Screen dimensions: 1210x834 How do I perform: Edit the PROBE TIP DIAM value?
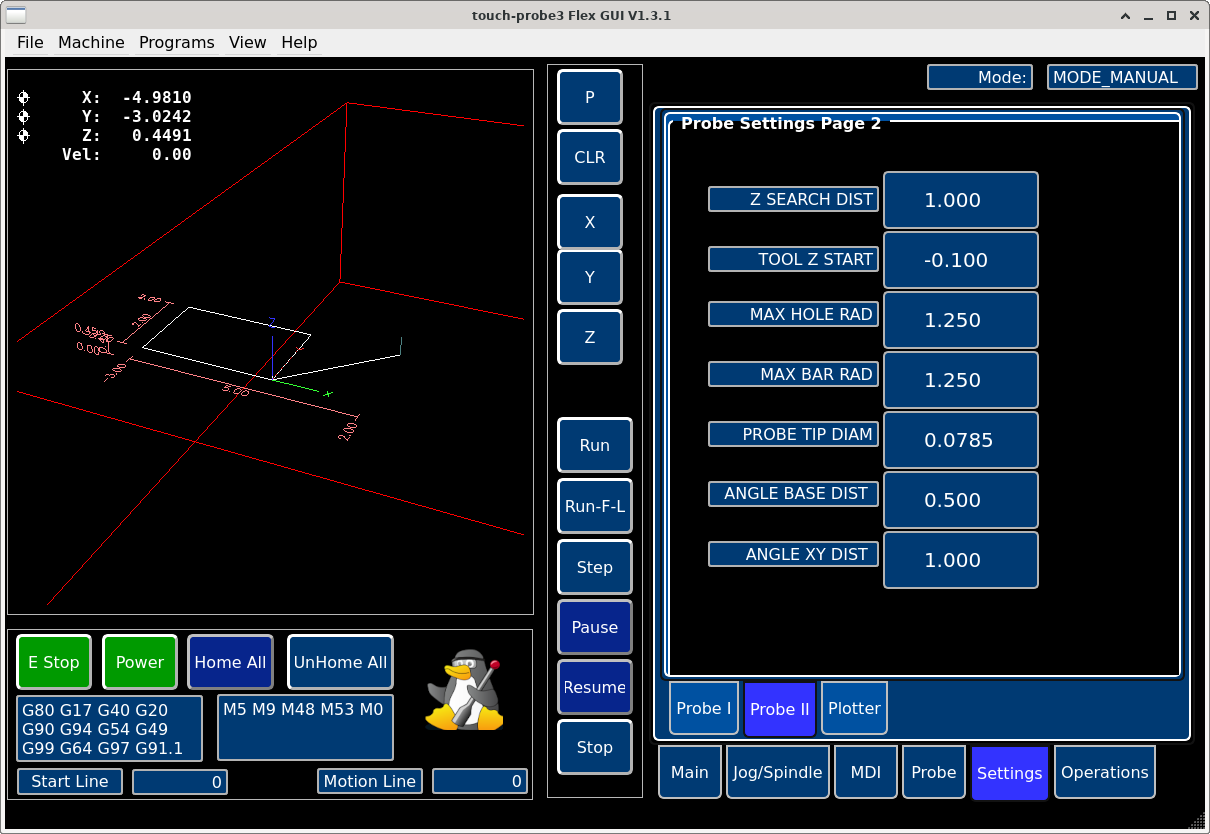click(960, 440)
